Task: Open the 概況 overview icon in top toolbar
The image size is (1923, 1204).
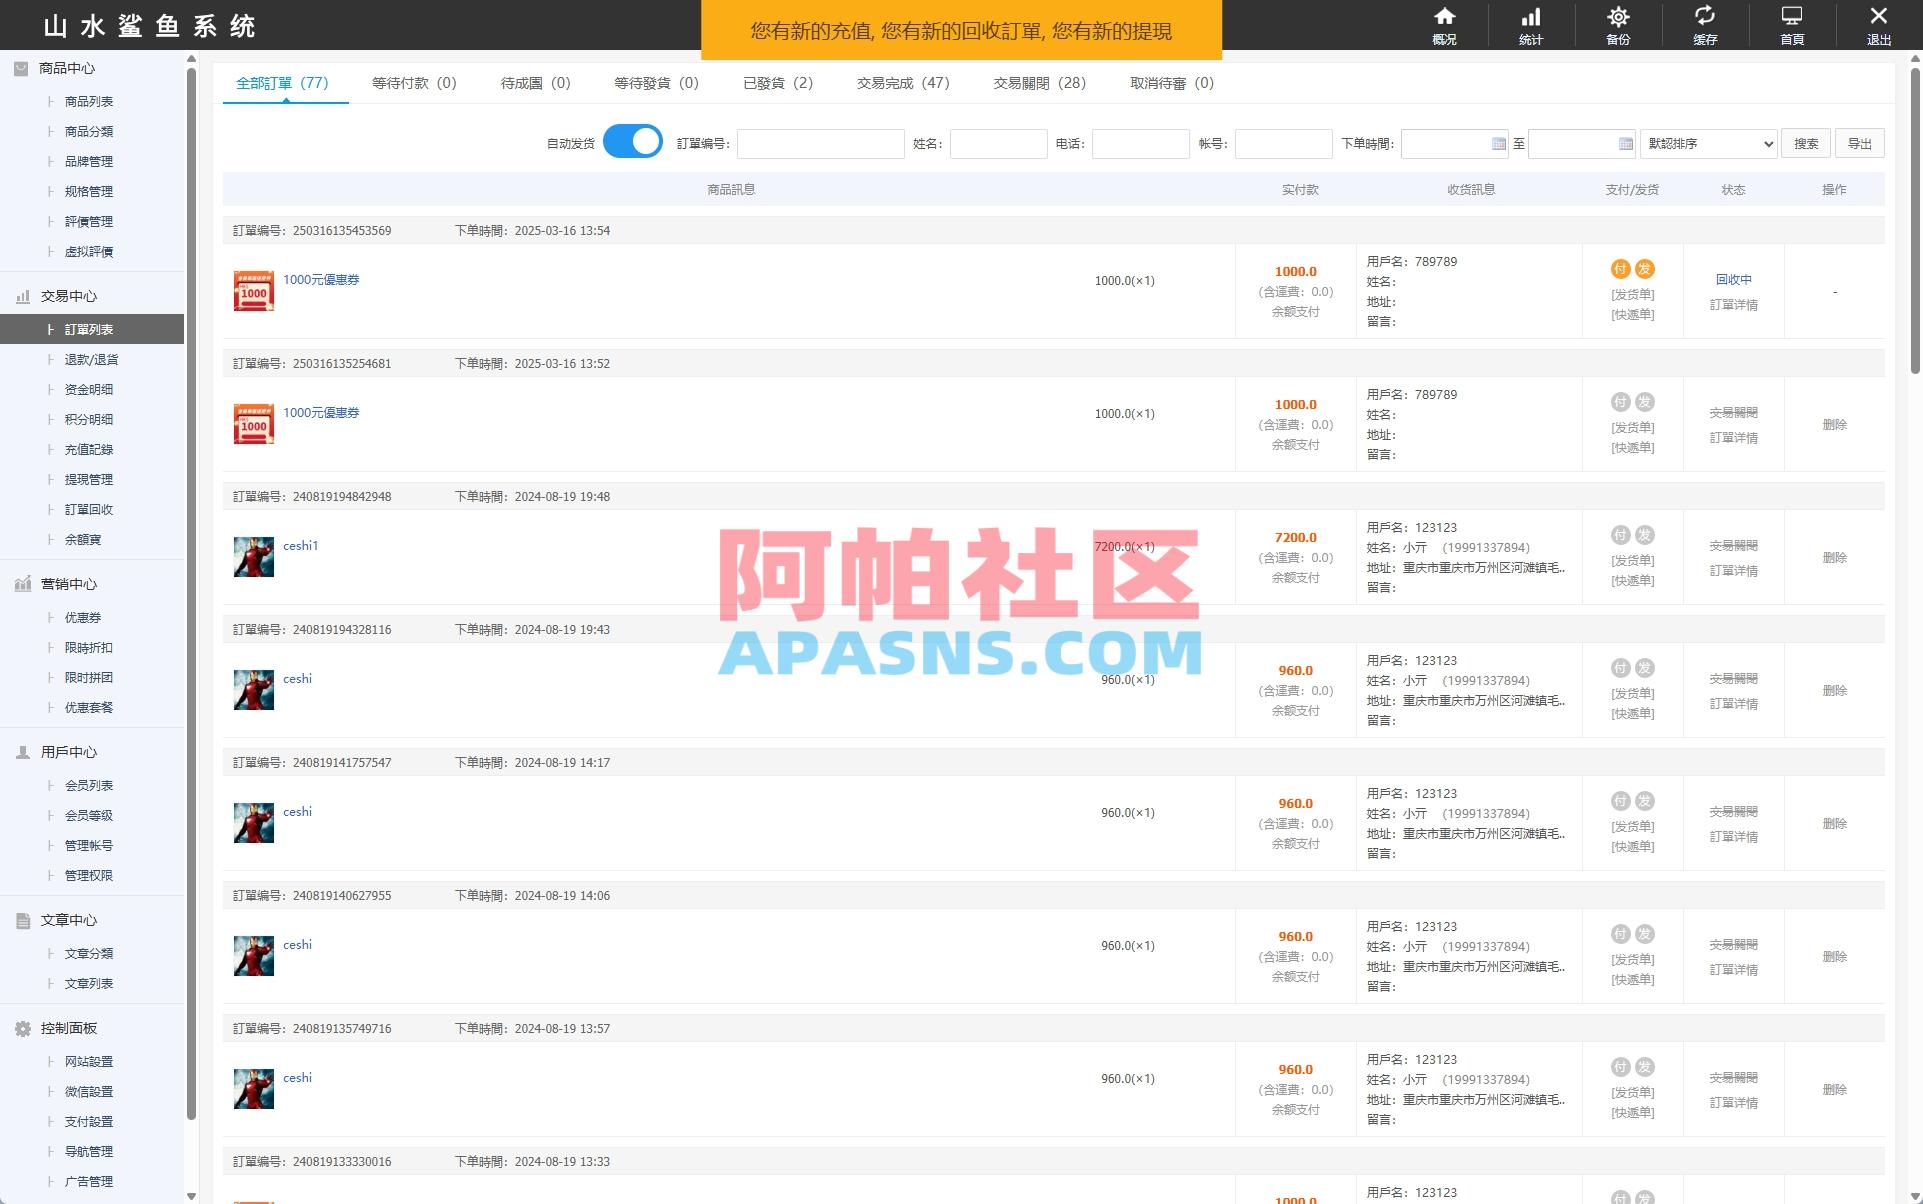Action: click(1444, 22)
